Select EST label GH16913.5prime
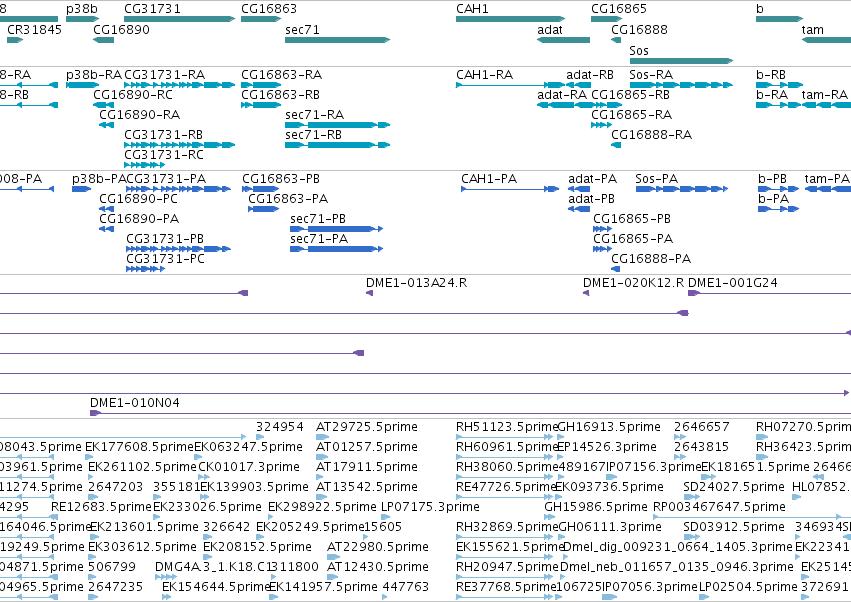 pyautogui.click(x=609, y=427)
